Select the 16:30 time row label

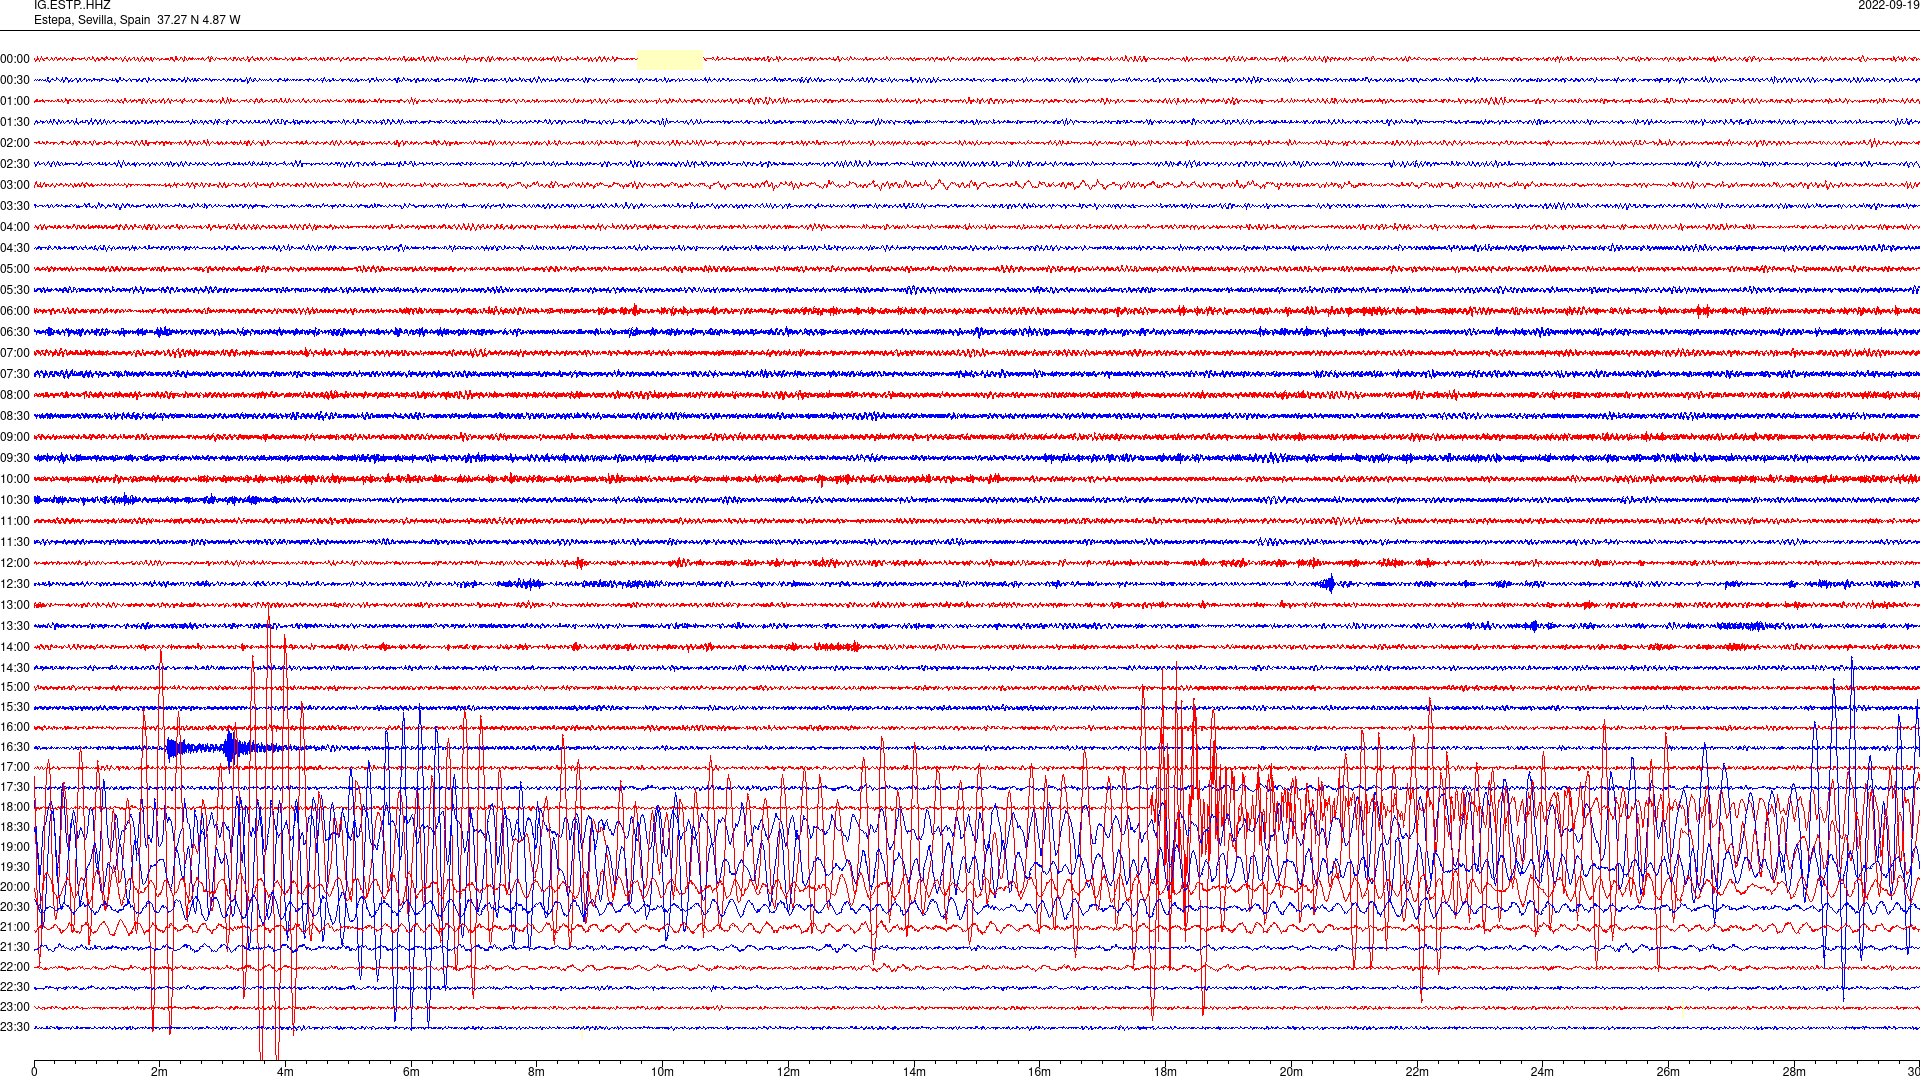tap(15, 747)
